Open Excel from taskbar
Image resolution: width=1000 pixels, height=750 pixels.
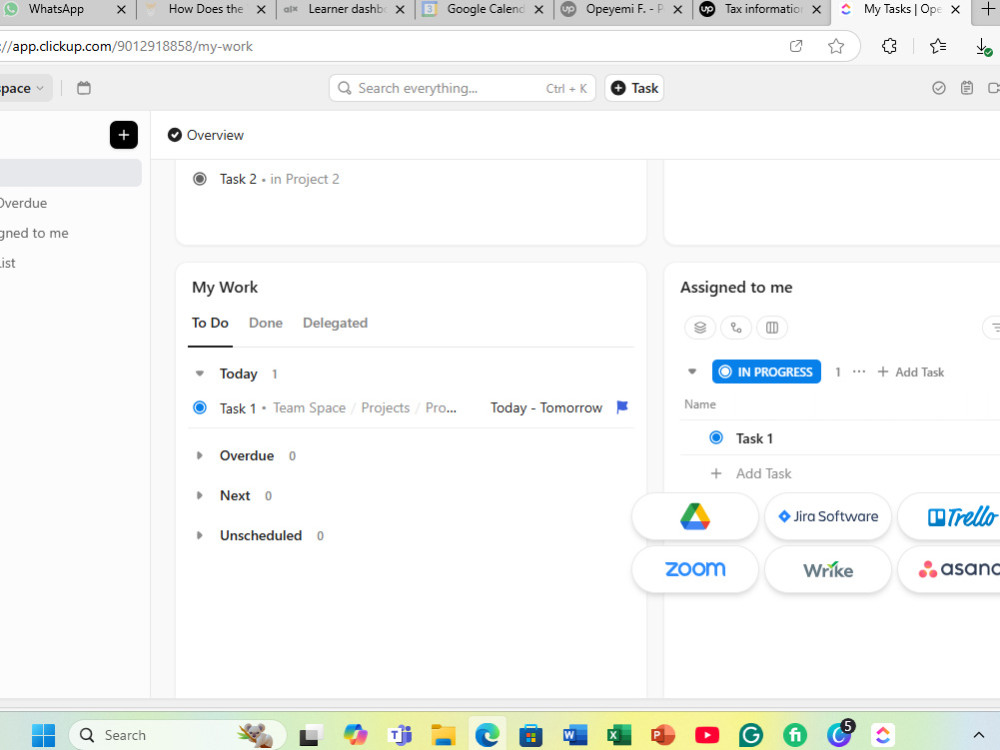click(618, 735)
